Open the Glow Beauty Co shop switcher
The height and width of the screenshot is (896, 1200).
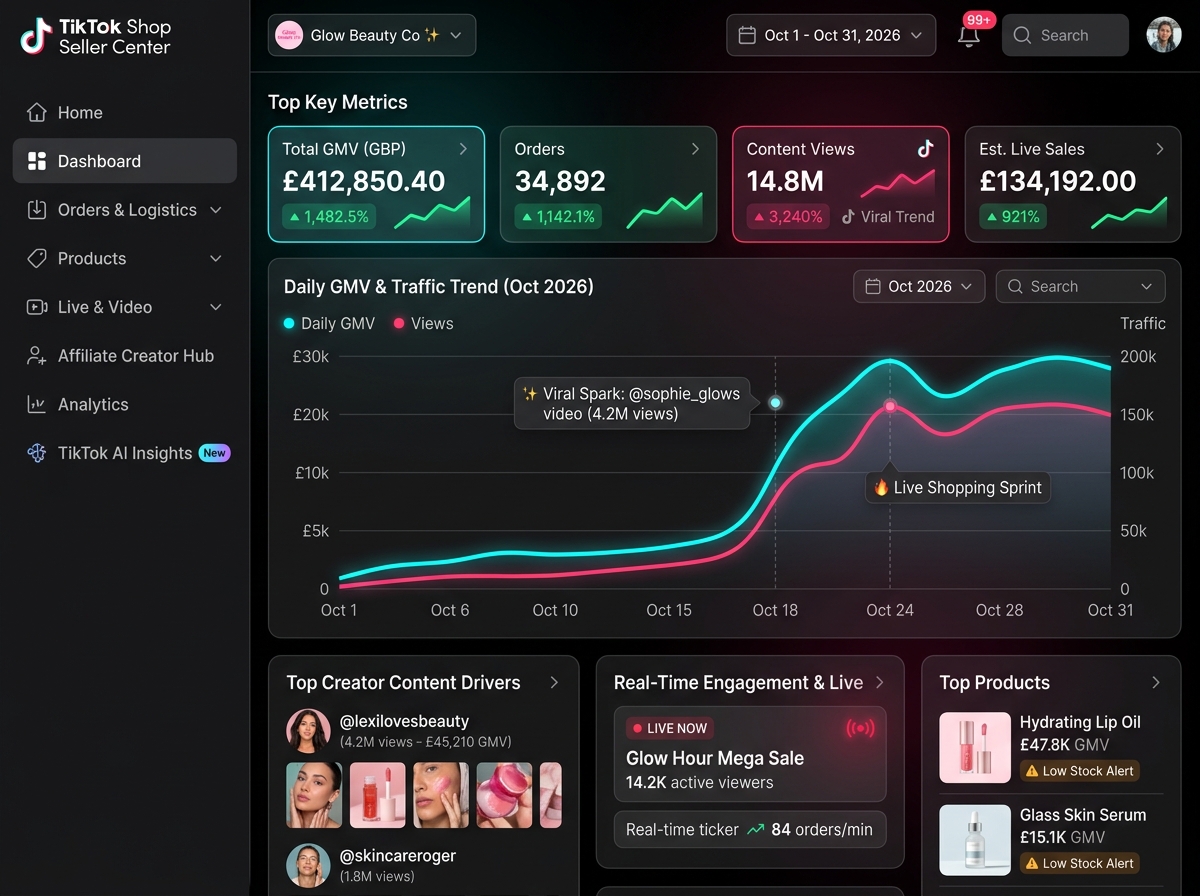pyautogui.click(x=372, y=35)
